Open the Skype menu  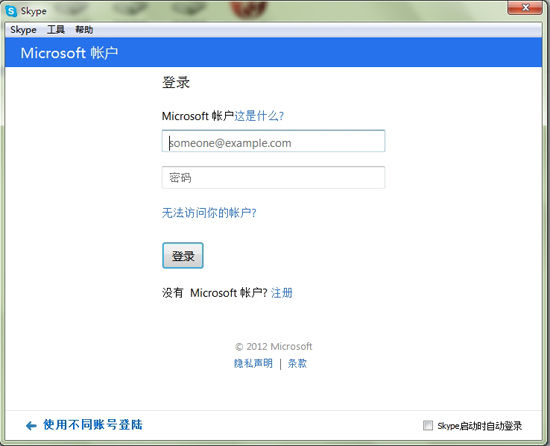[x=23, y=30]
